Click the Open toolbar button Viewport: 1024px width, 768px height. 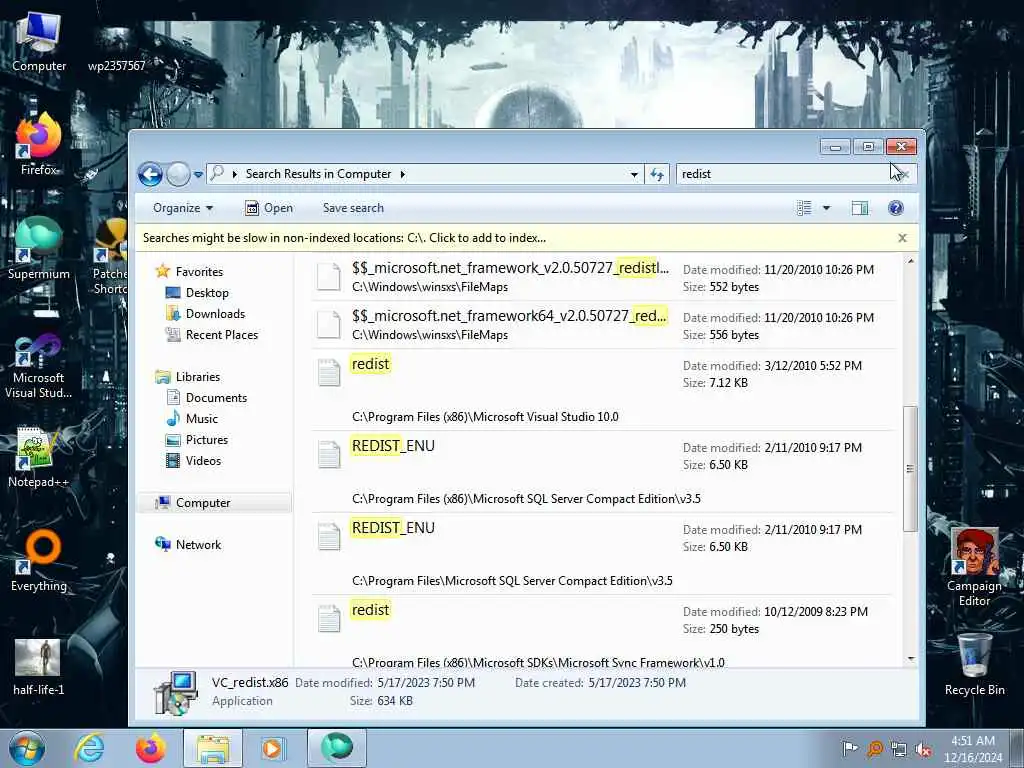click(269, 208)
